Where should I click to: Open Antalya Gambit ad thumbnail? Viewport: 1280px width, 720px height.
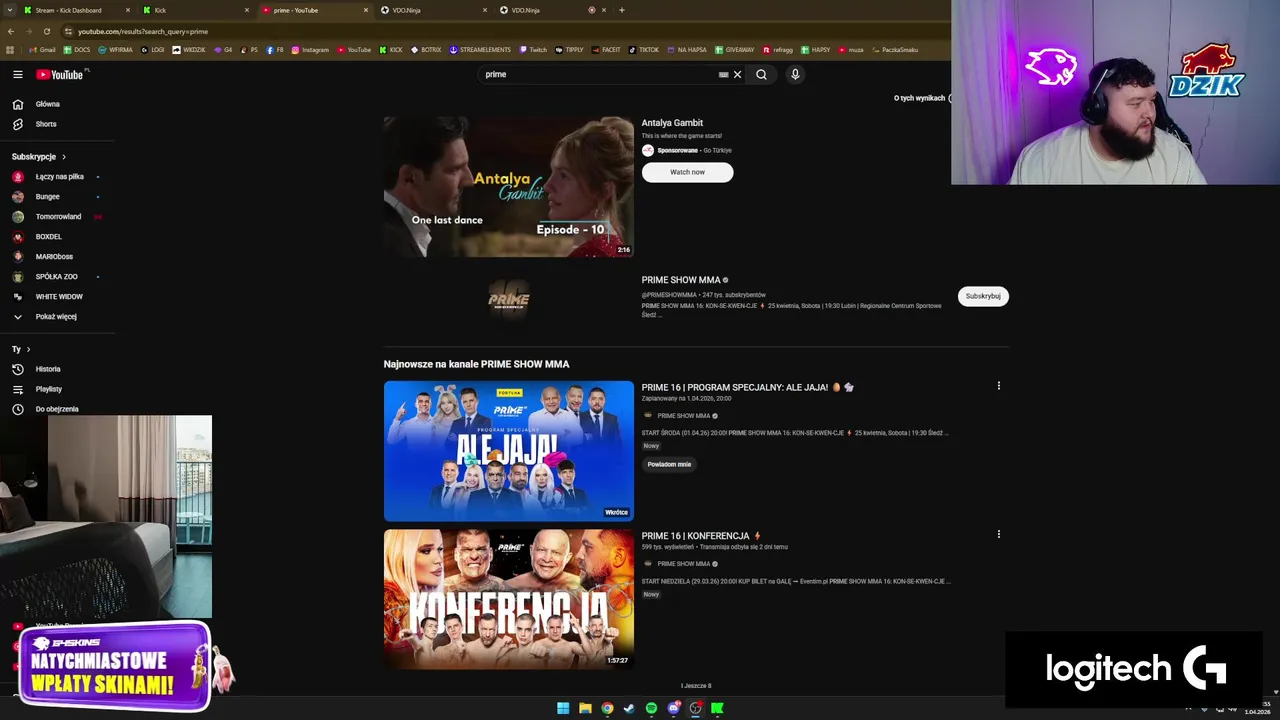click(508, 187)
